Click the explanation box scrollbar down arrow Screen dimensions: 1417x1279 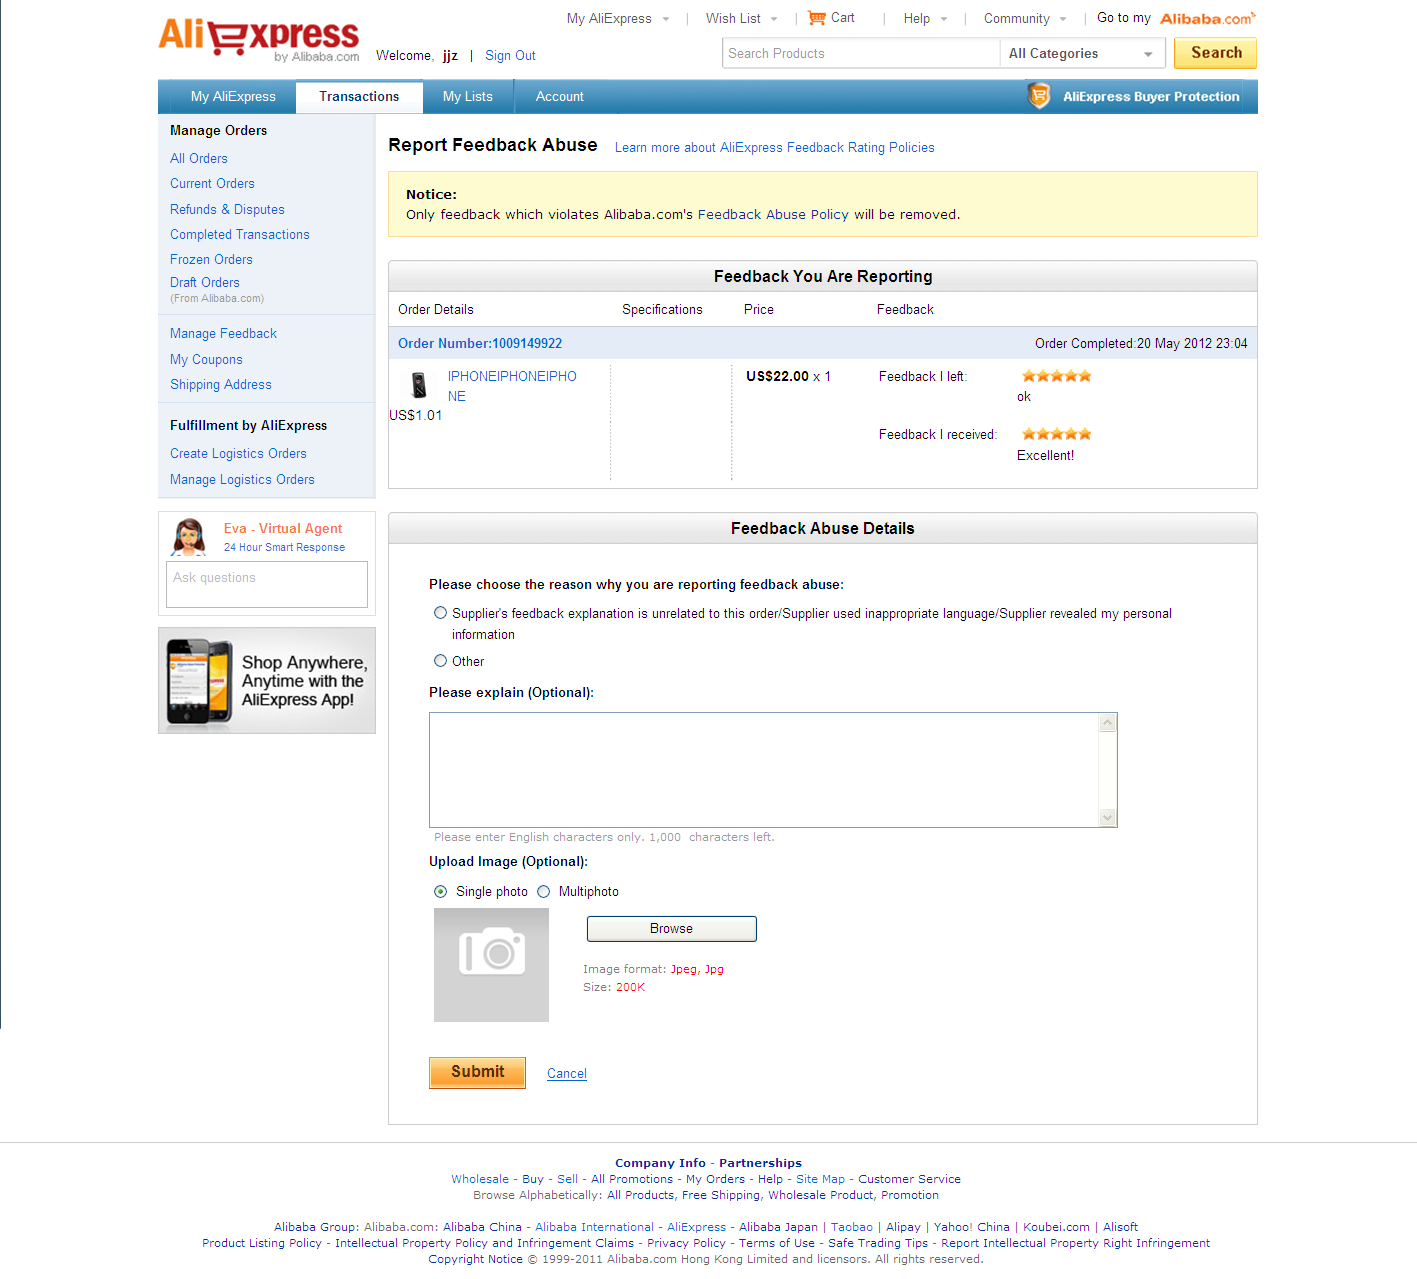(1107, 818)
